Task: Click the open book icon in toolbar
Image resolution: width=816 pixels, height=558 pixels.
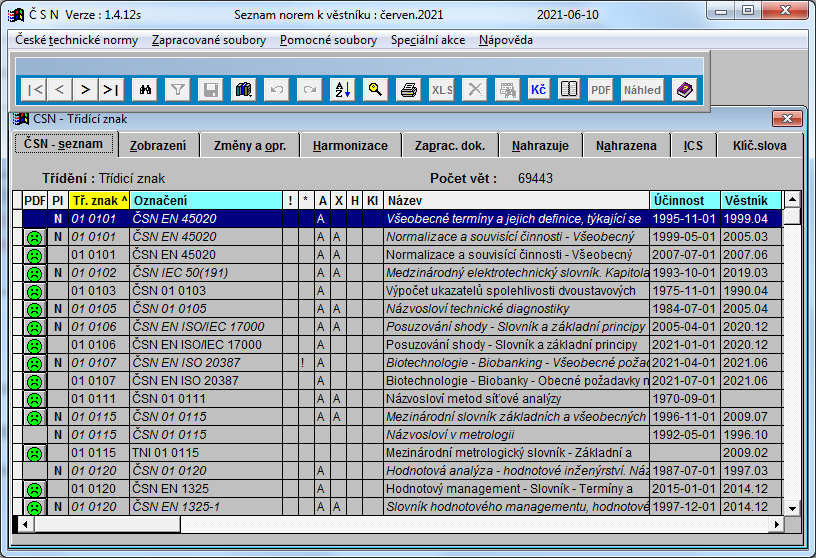Action: [x=568, y=90]
